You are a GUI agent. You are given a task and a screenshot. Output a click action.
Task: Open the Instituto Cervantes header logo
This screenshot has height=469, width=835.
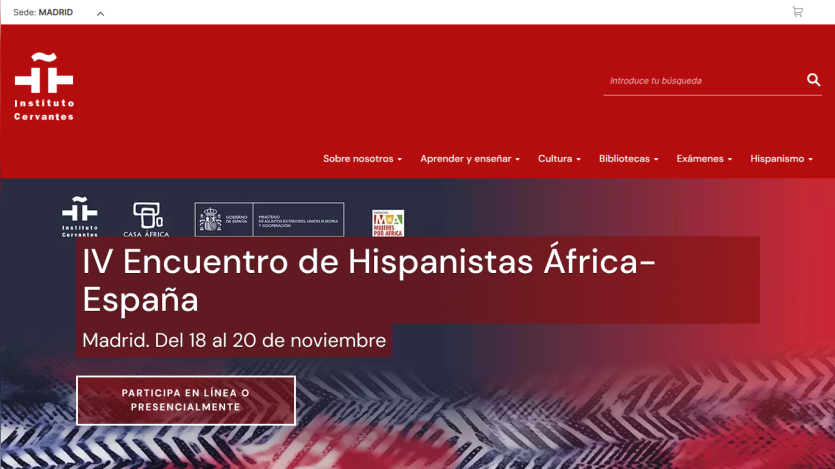[44, 86]
